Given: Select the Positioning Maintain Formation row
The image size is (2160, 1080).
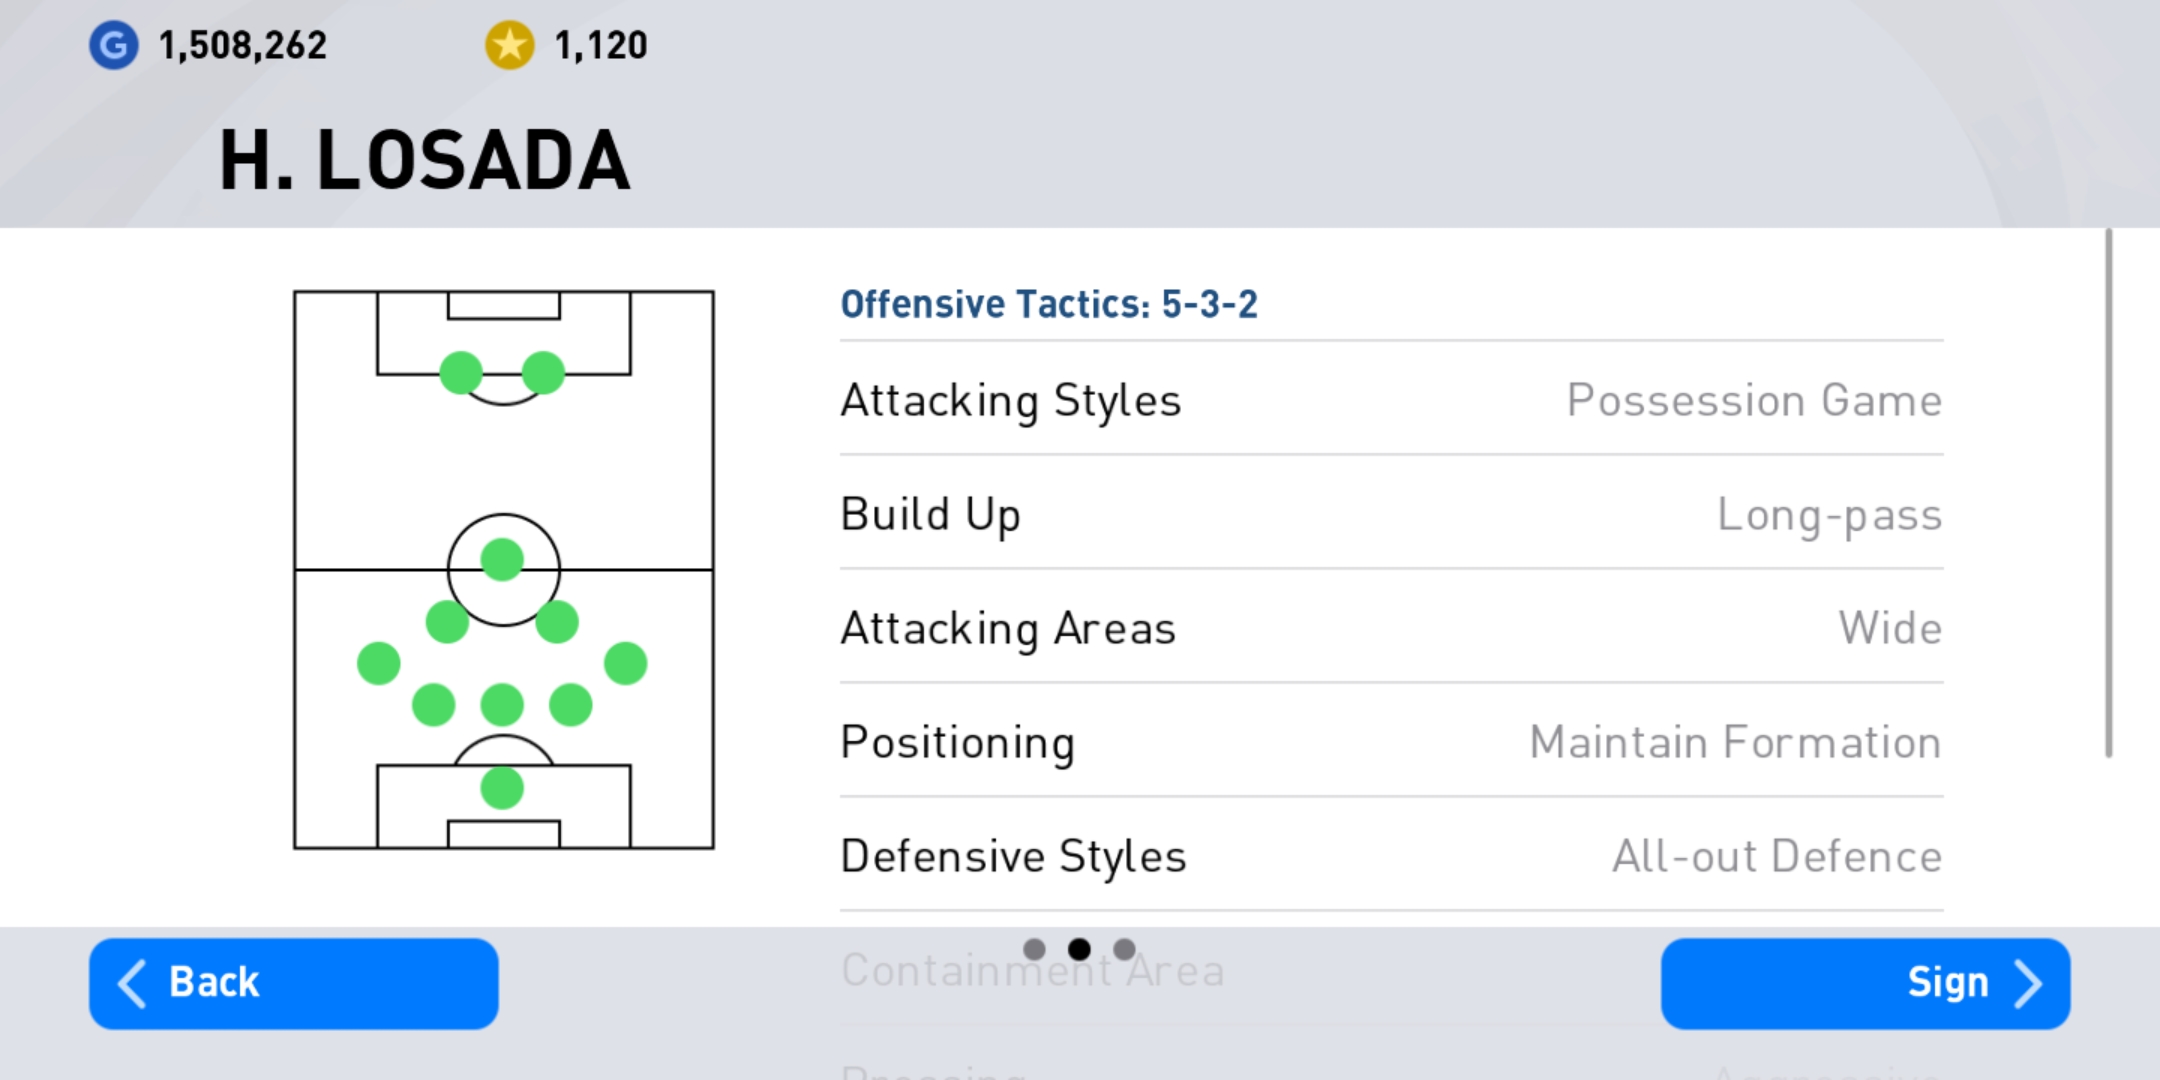Looking at the screenshot, I should (1391, 741).
